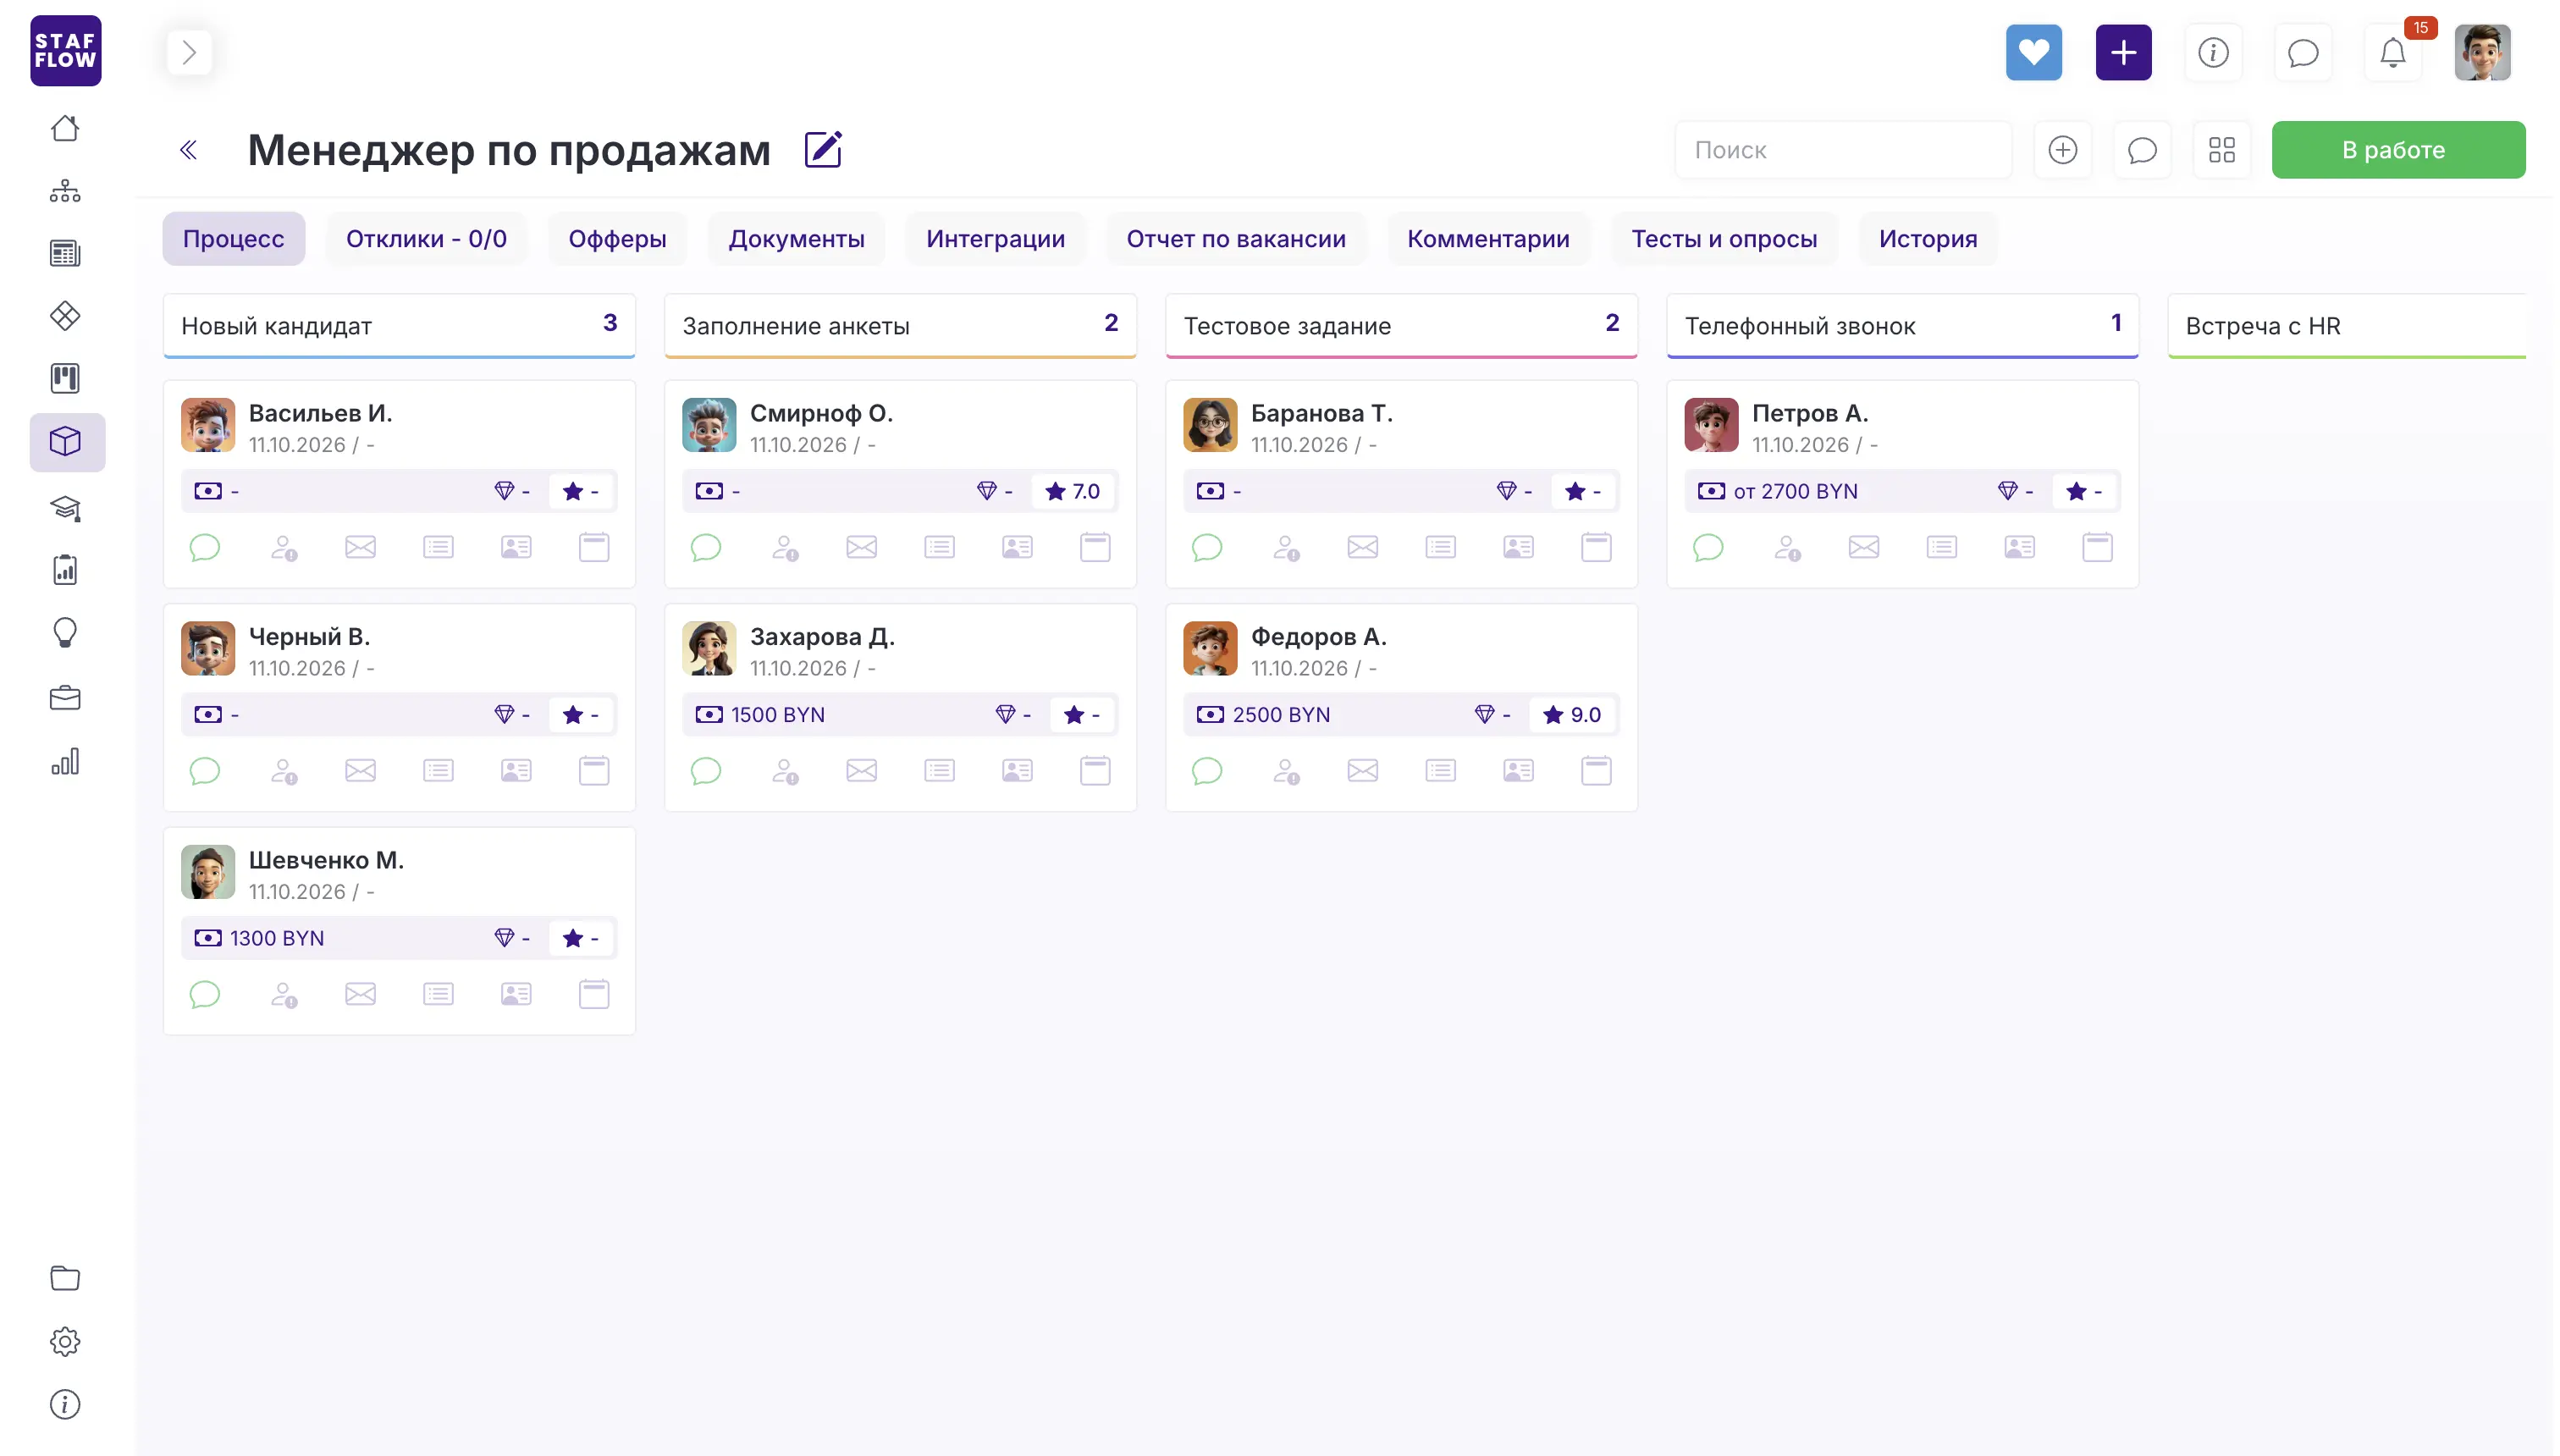The width and height of the screenshot is (2560, 1456).
Task: Go back using the double chevron
Action: point(188,150)
